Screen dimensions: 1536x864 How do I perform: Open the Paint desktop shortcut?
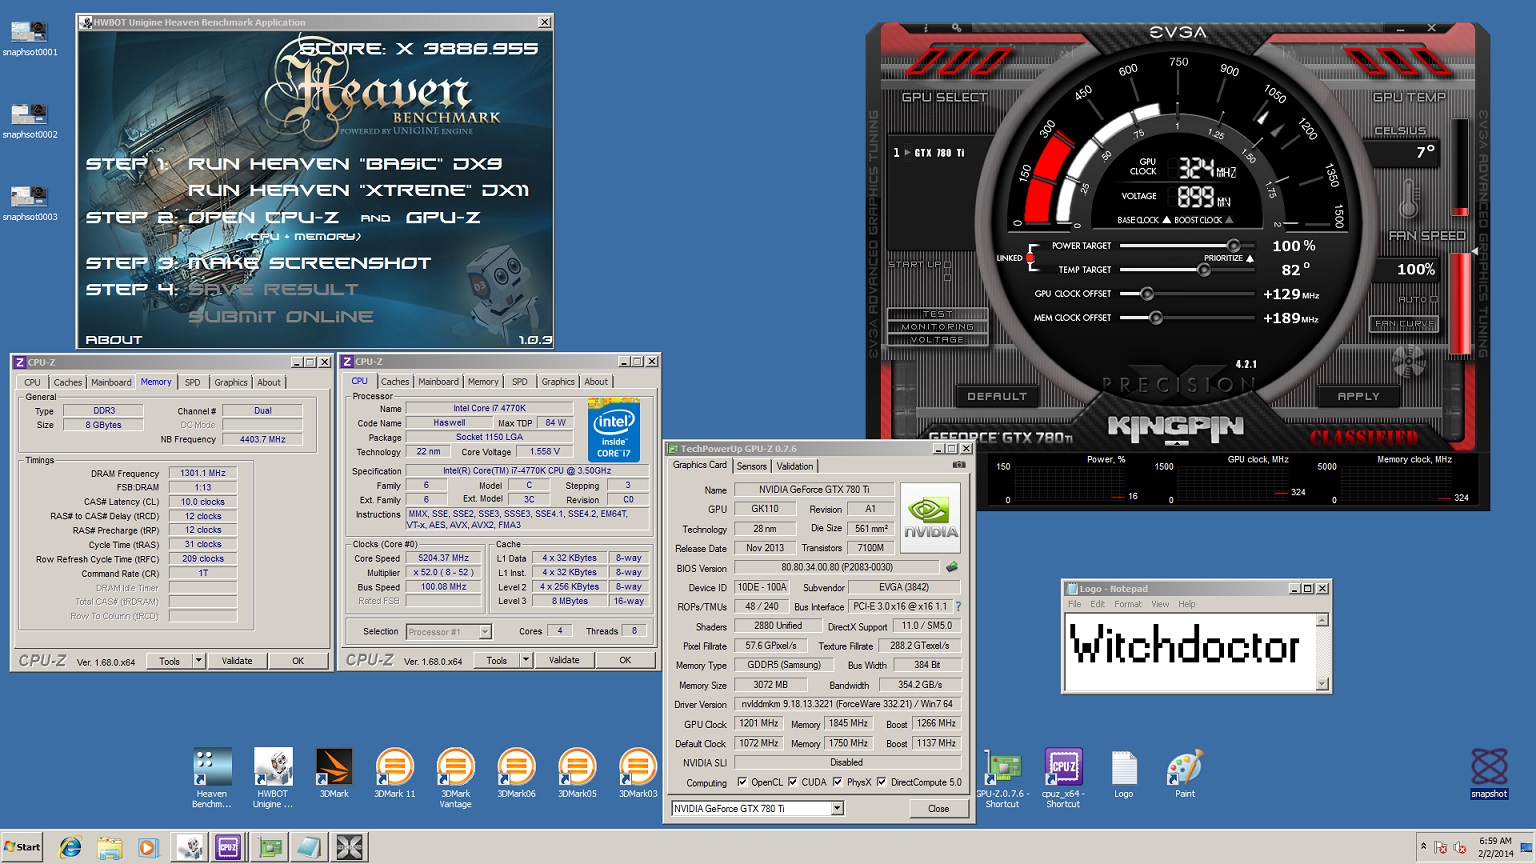(1184, 768)
